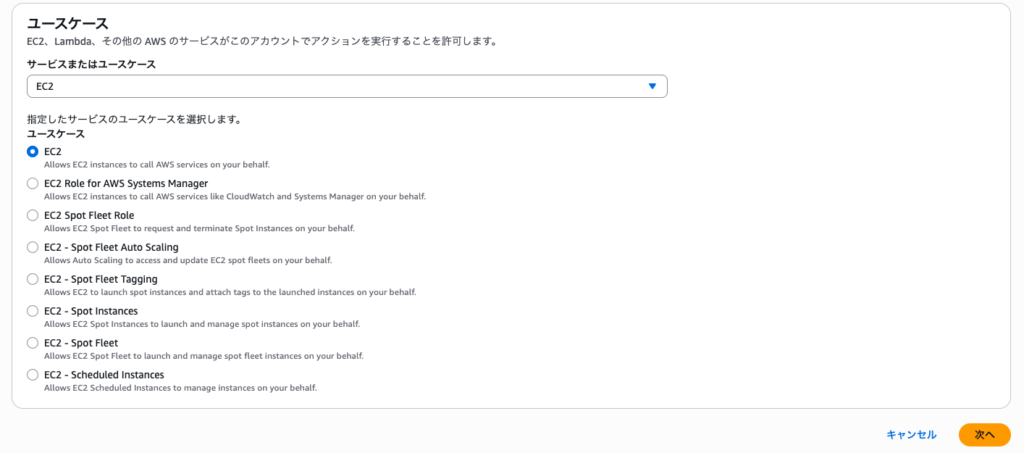Click the 'request and terminate Spot Instances' description
1024x453 pixels.
pyautogui.click(x=199, y=228)
